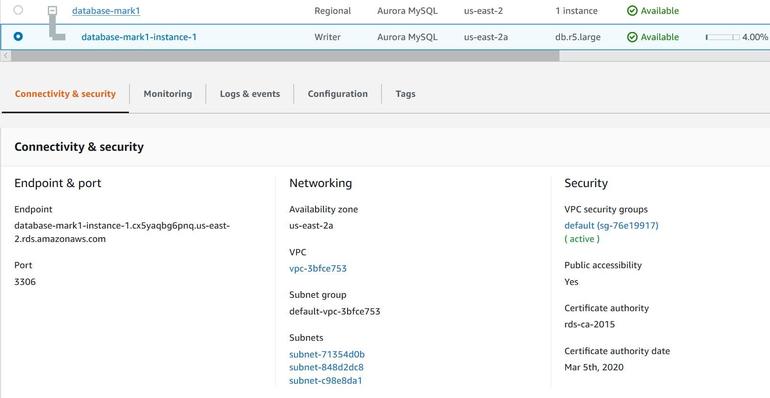770x398 pixels.
Task: Click the us-east-2 region cell
Action: [x=483, y=11]
